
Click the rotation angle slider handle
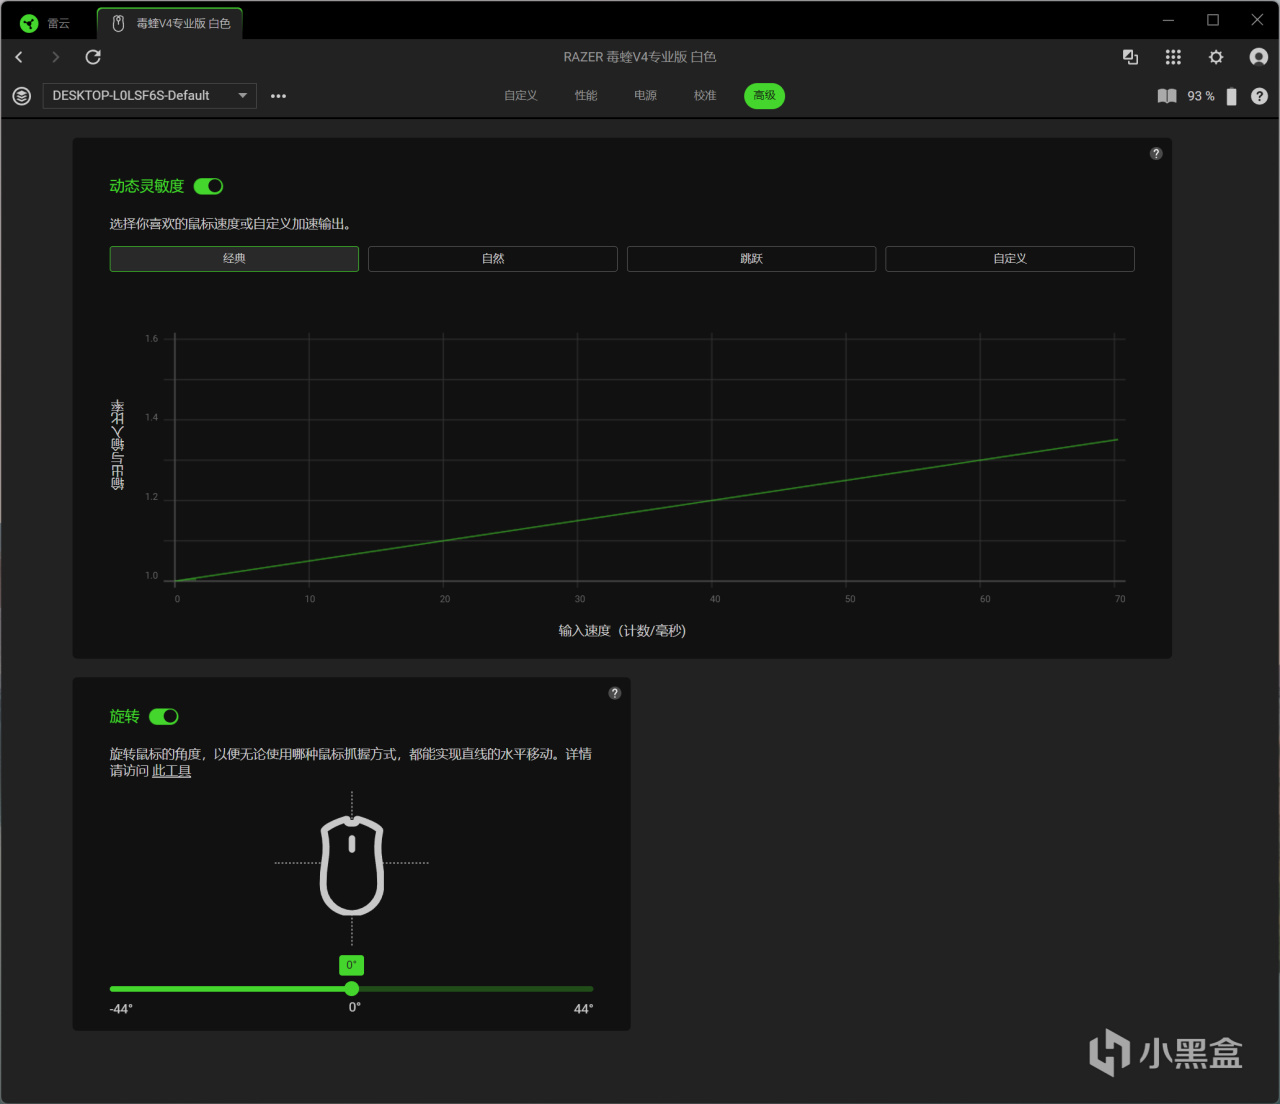352,989
